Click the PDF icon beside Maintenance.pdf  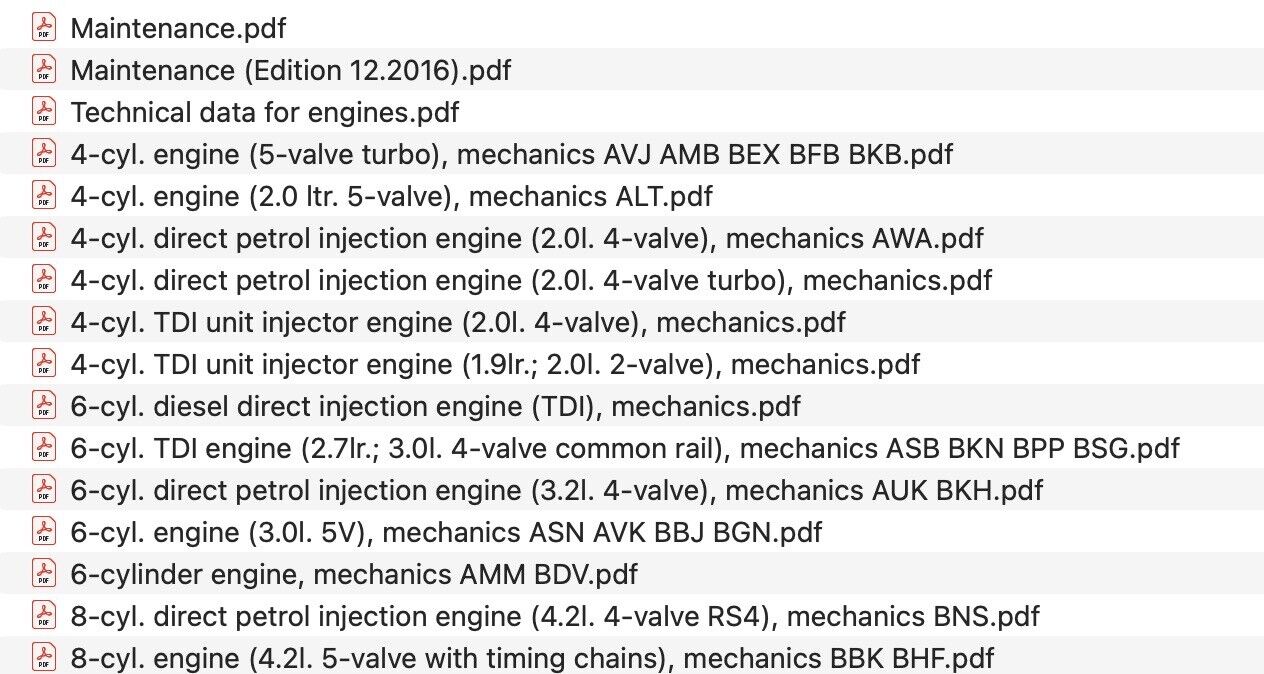(x=43, y=27)
